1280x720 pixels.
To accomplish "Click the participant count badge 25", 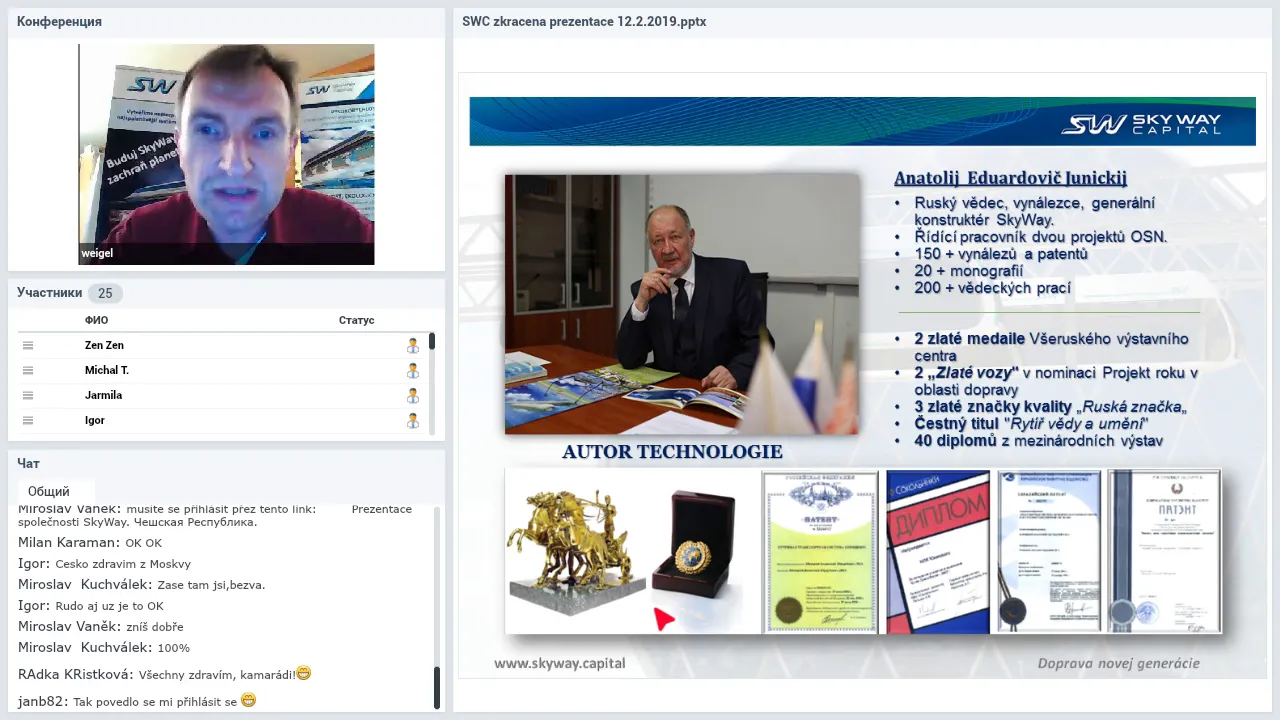I will click(x=105, y=293).
